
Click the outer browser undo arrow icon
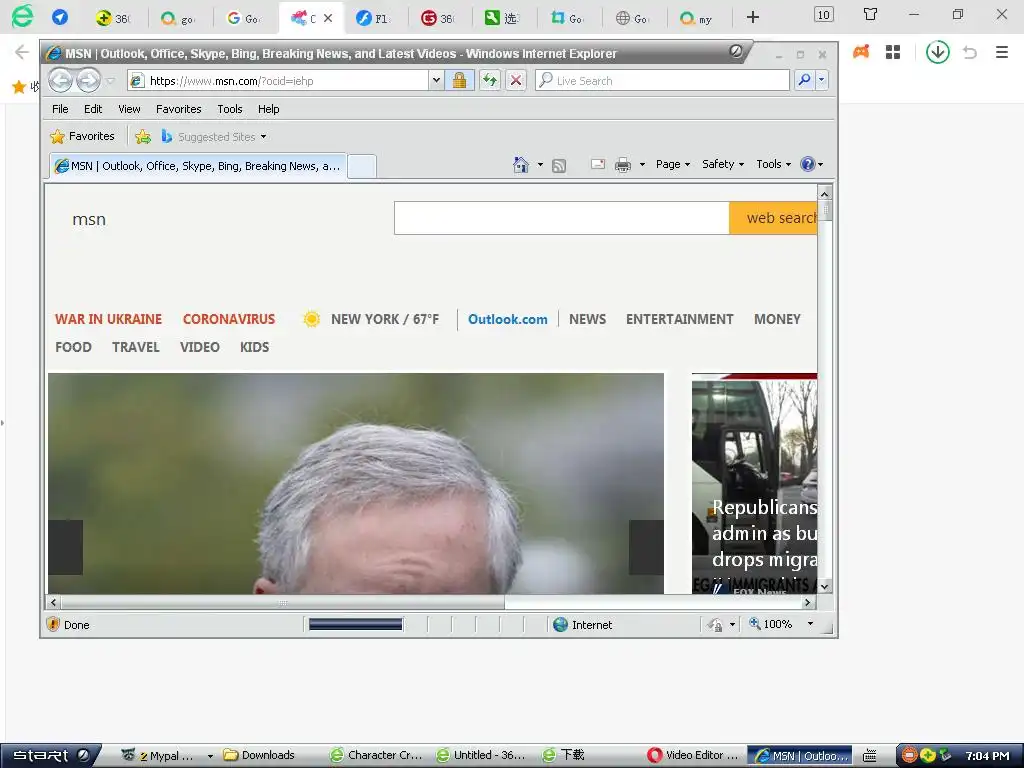(970, 52)
